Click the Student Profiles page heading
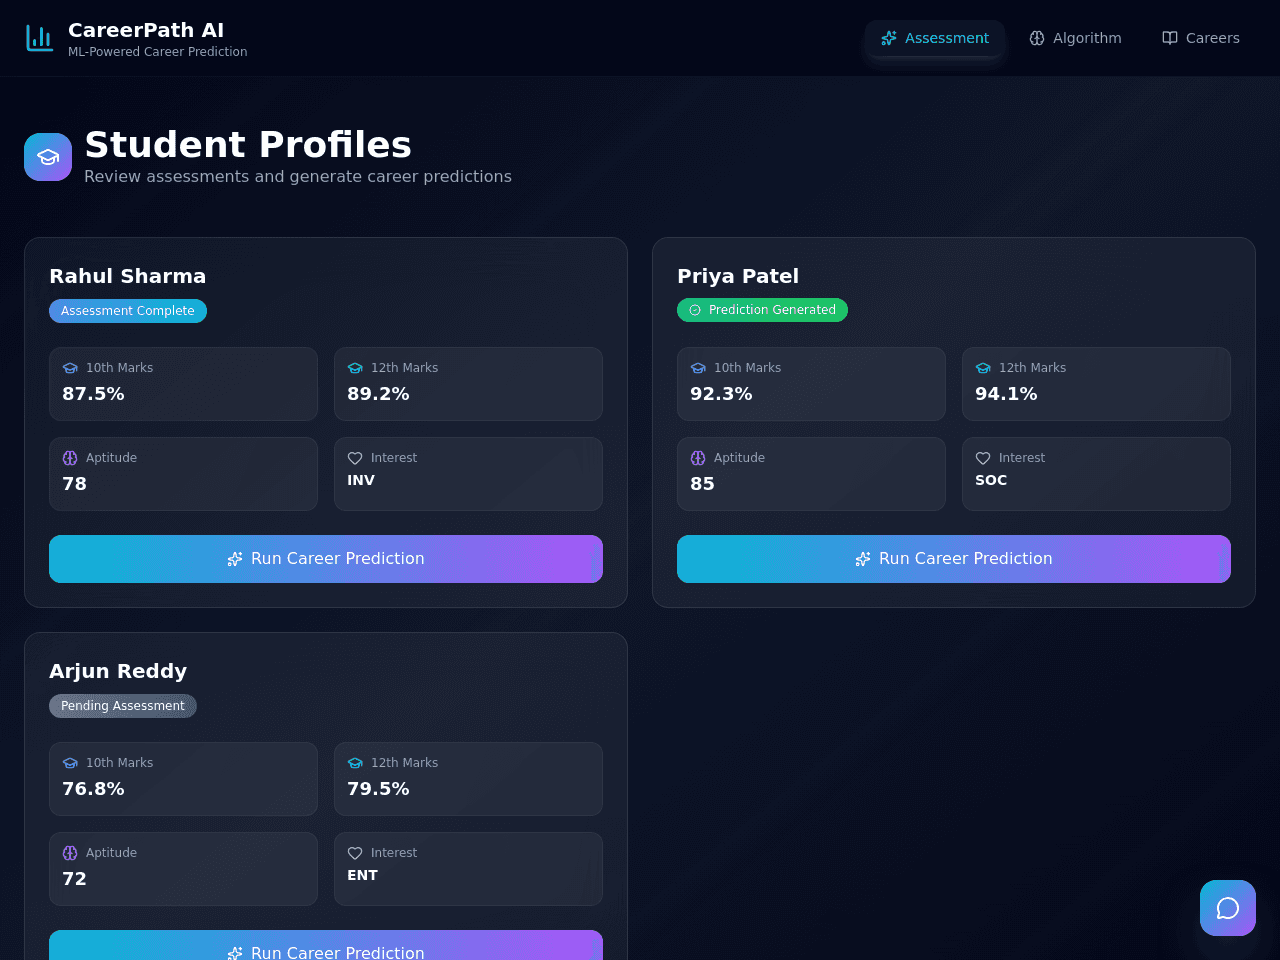This screenshot has width=1280, height=960. (x=248, y=145)
